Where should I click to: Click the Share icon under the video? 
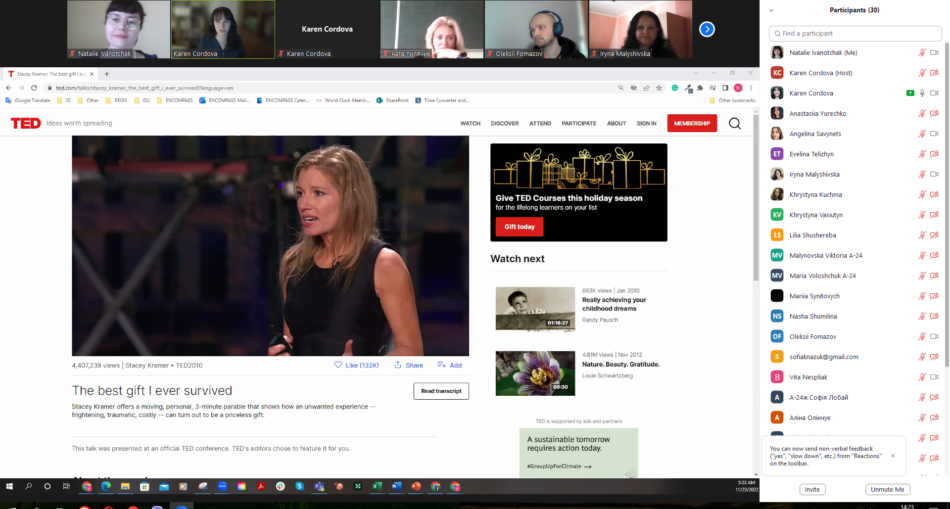398,365
